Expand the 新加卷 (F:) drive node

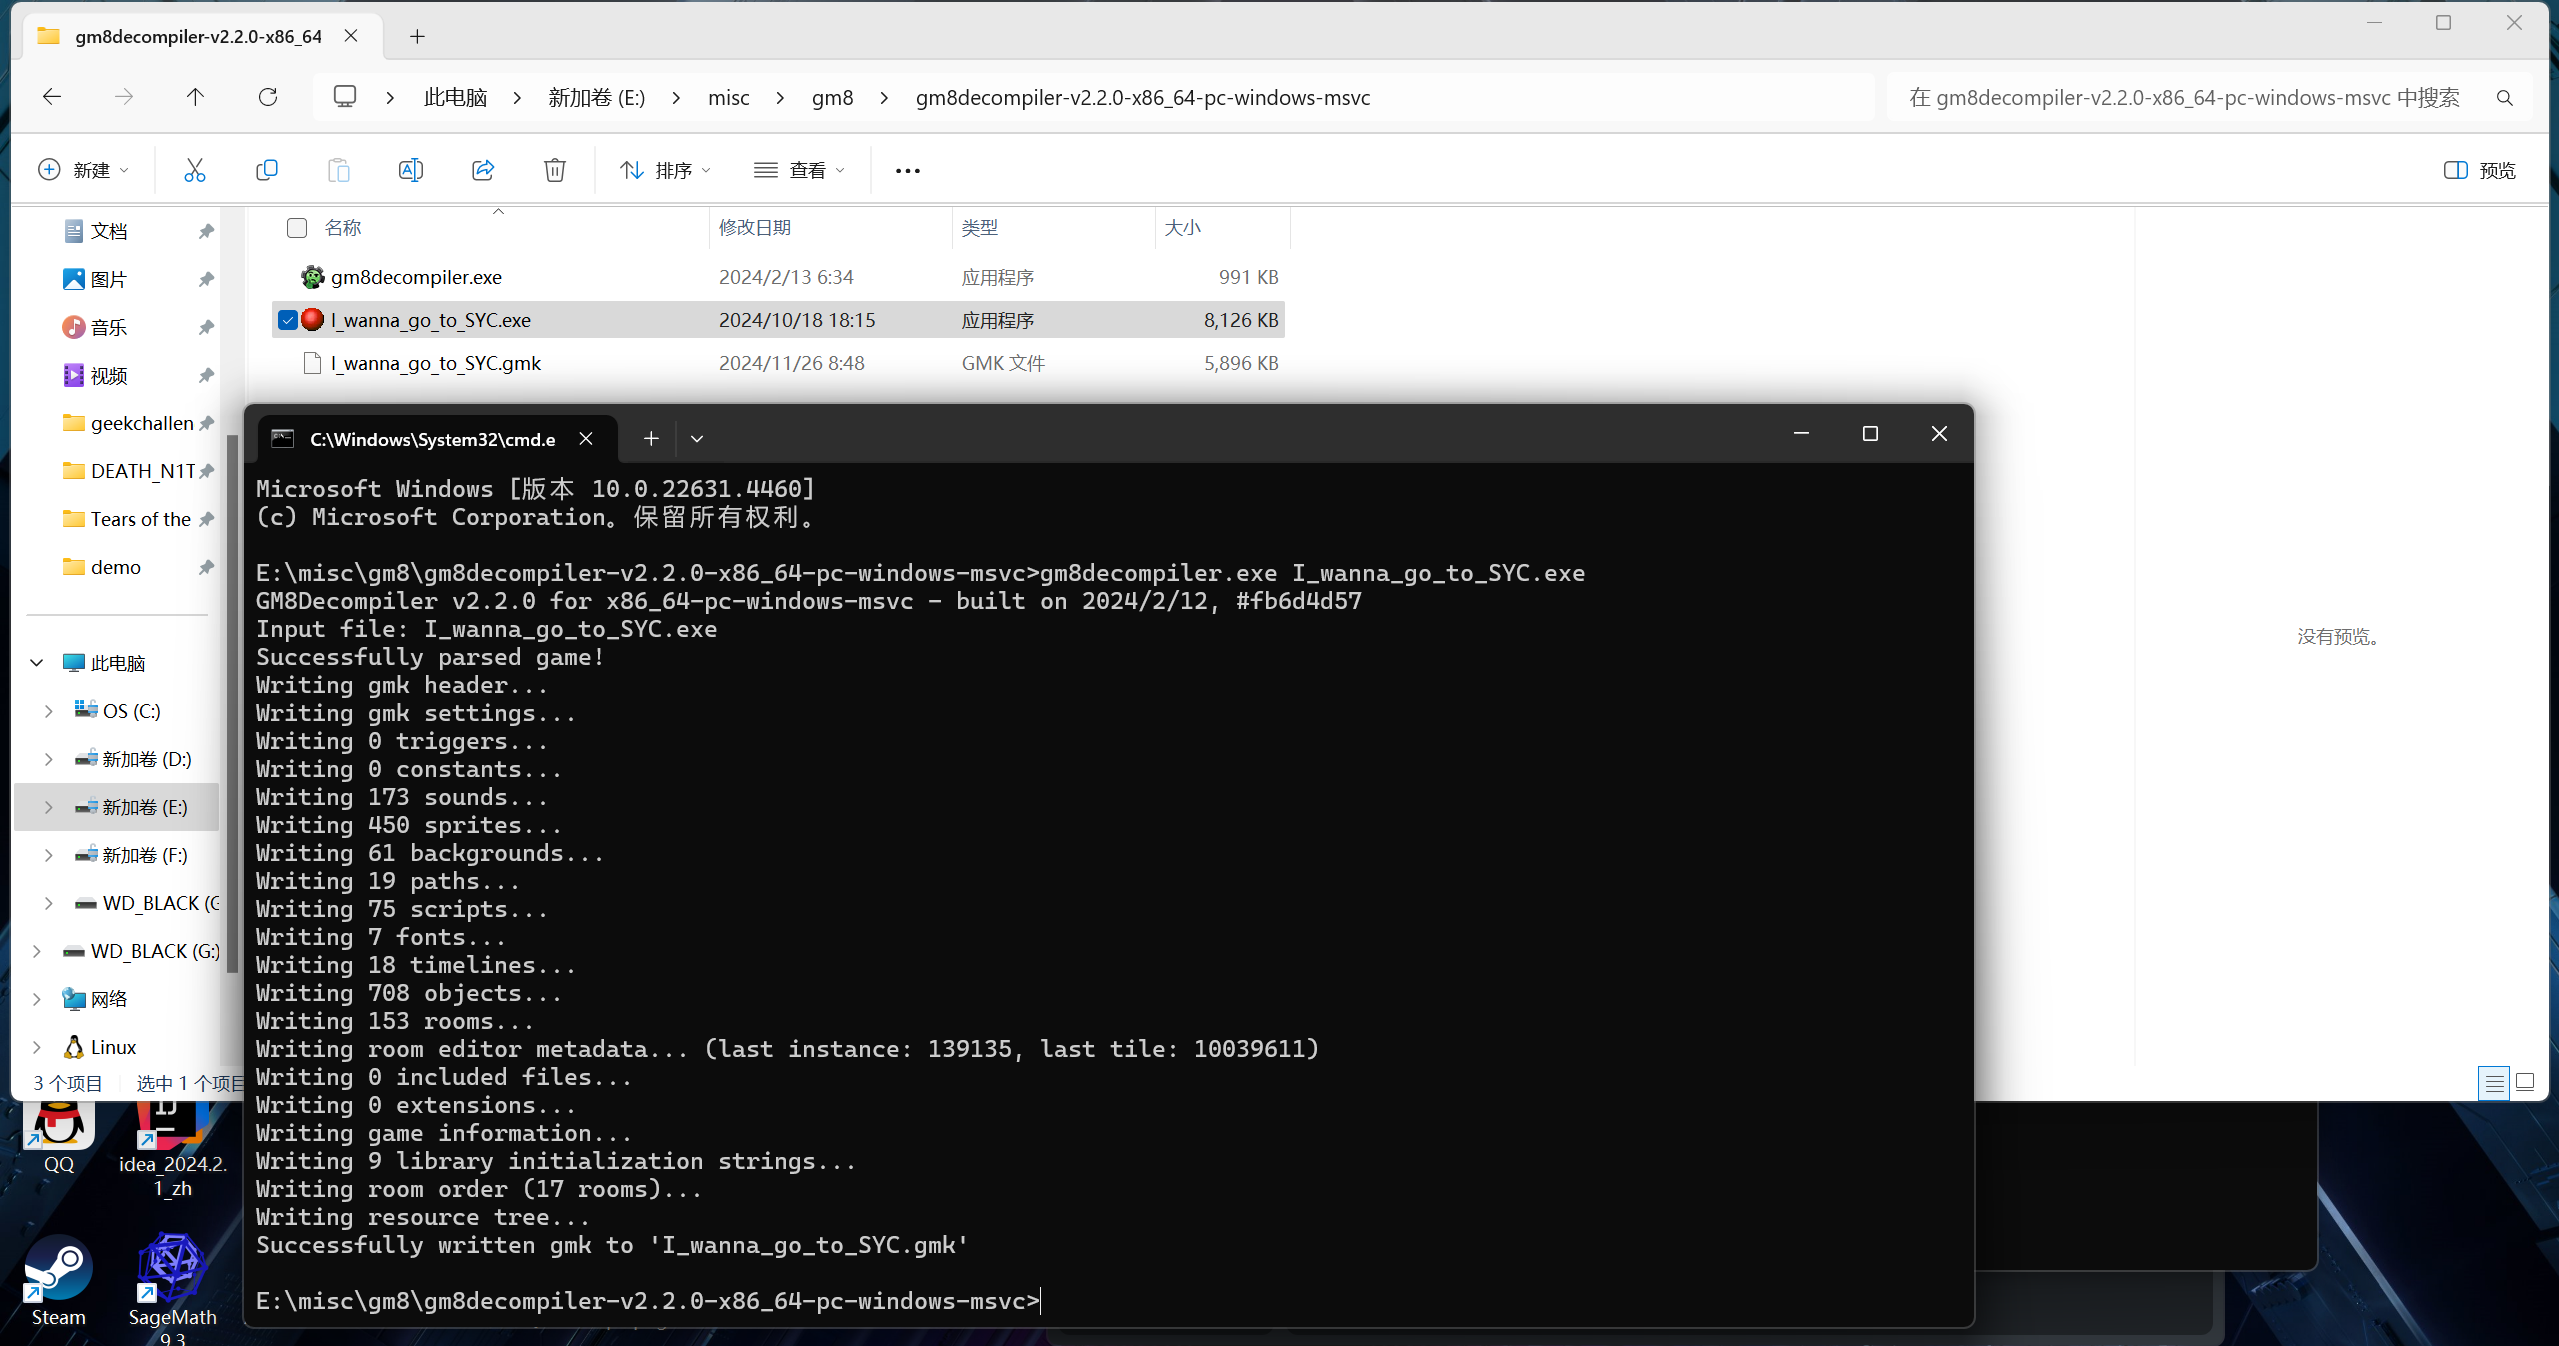point(49,855)
